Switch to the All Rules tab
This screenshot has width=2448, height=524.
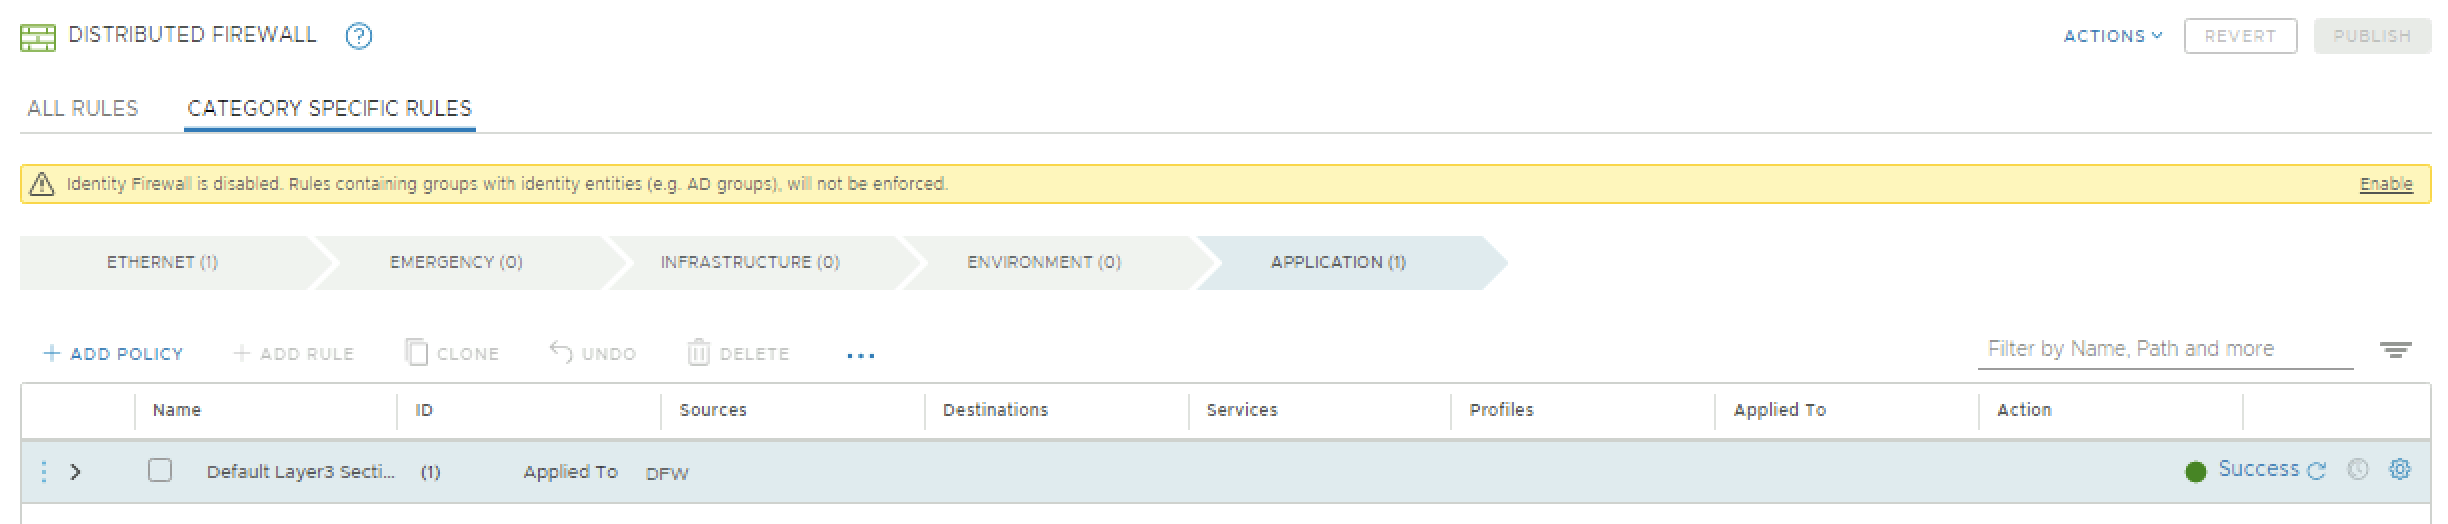(x=82, y=108)
